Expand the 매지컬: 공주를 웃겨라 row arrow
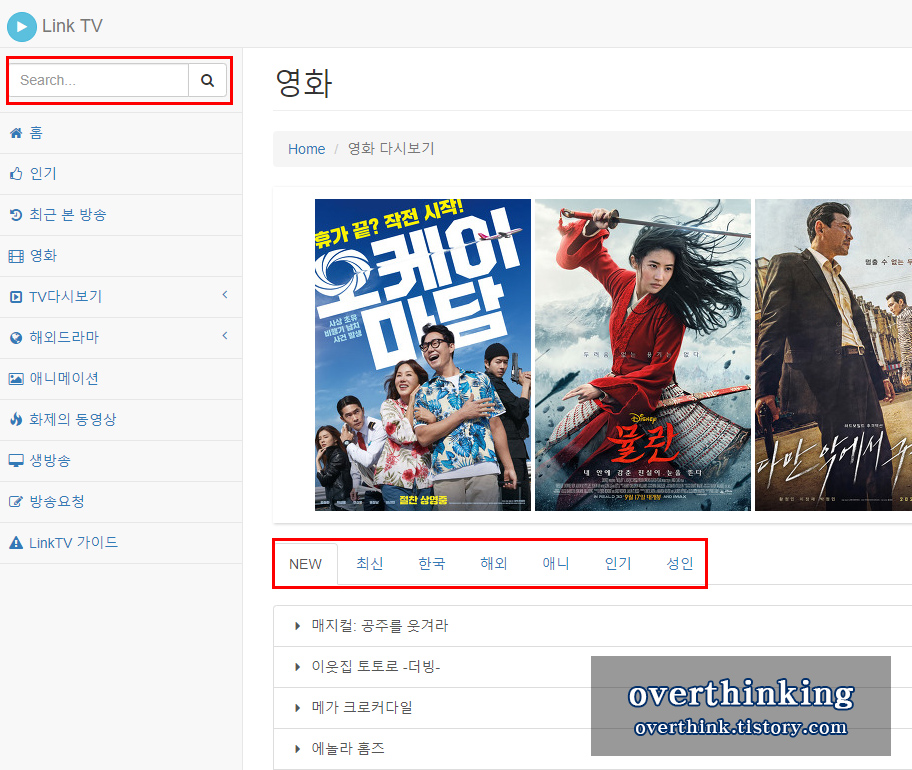This screenshot has height=770, width=912. [x=298, y=626]
